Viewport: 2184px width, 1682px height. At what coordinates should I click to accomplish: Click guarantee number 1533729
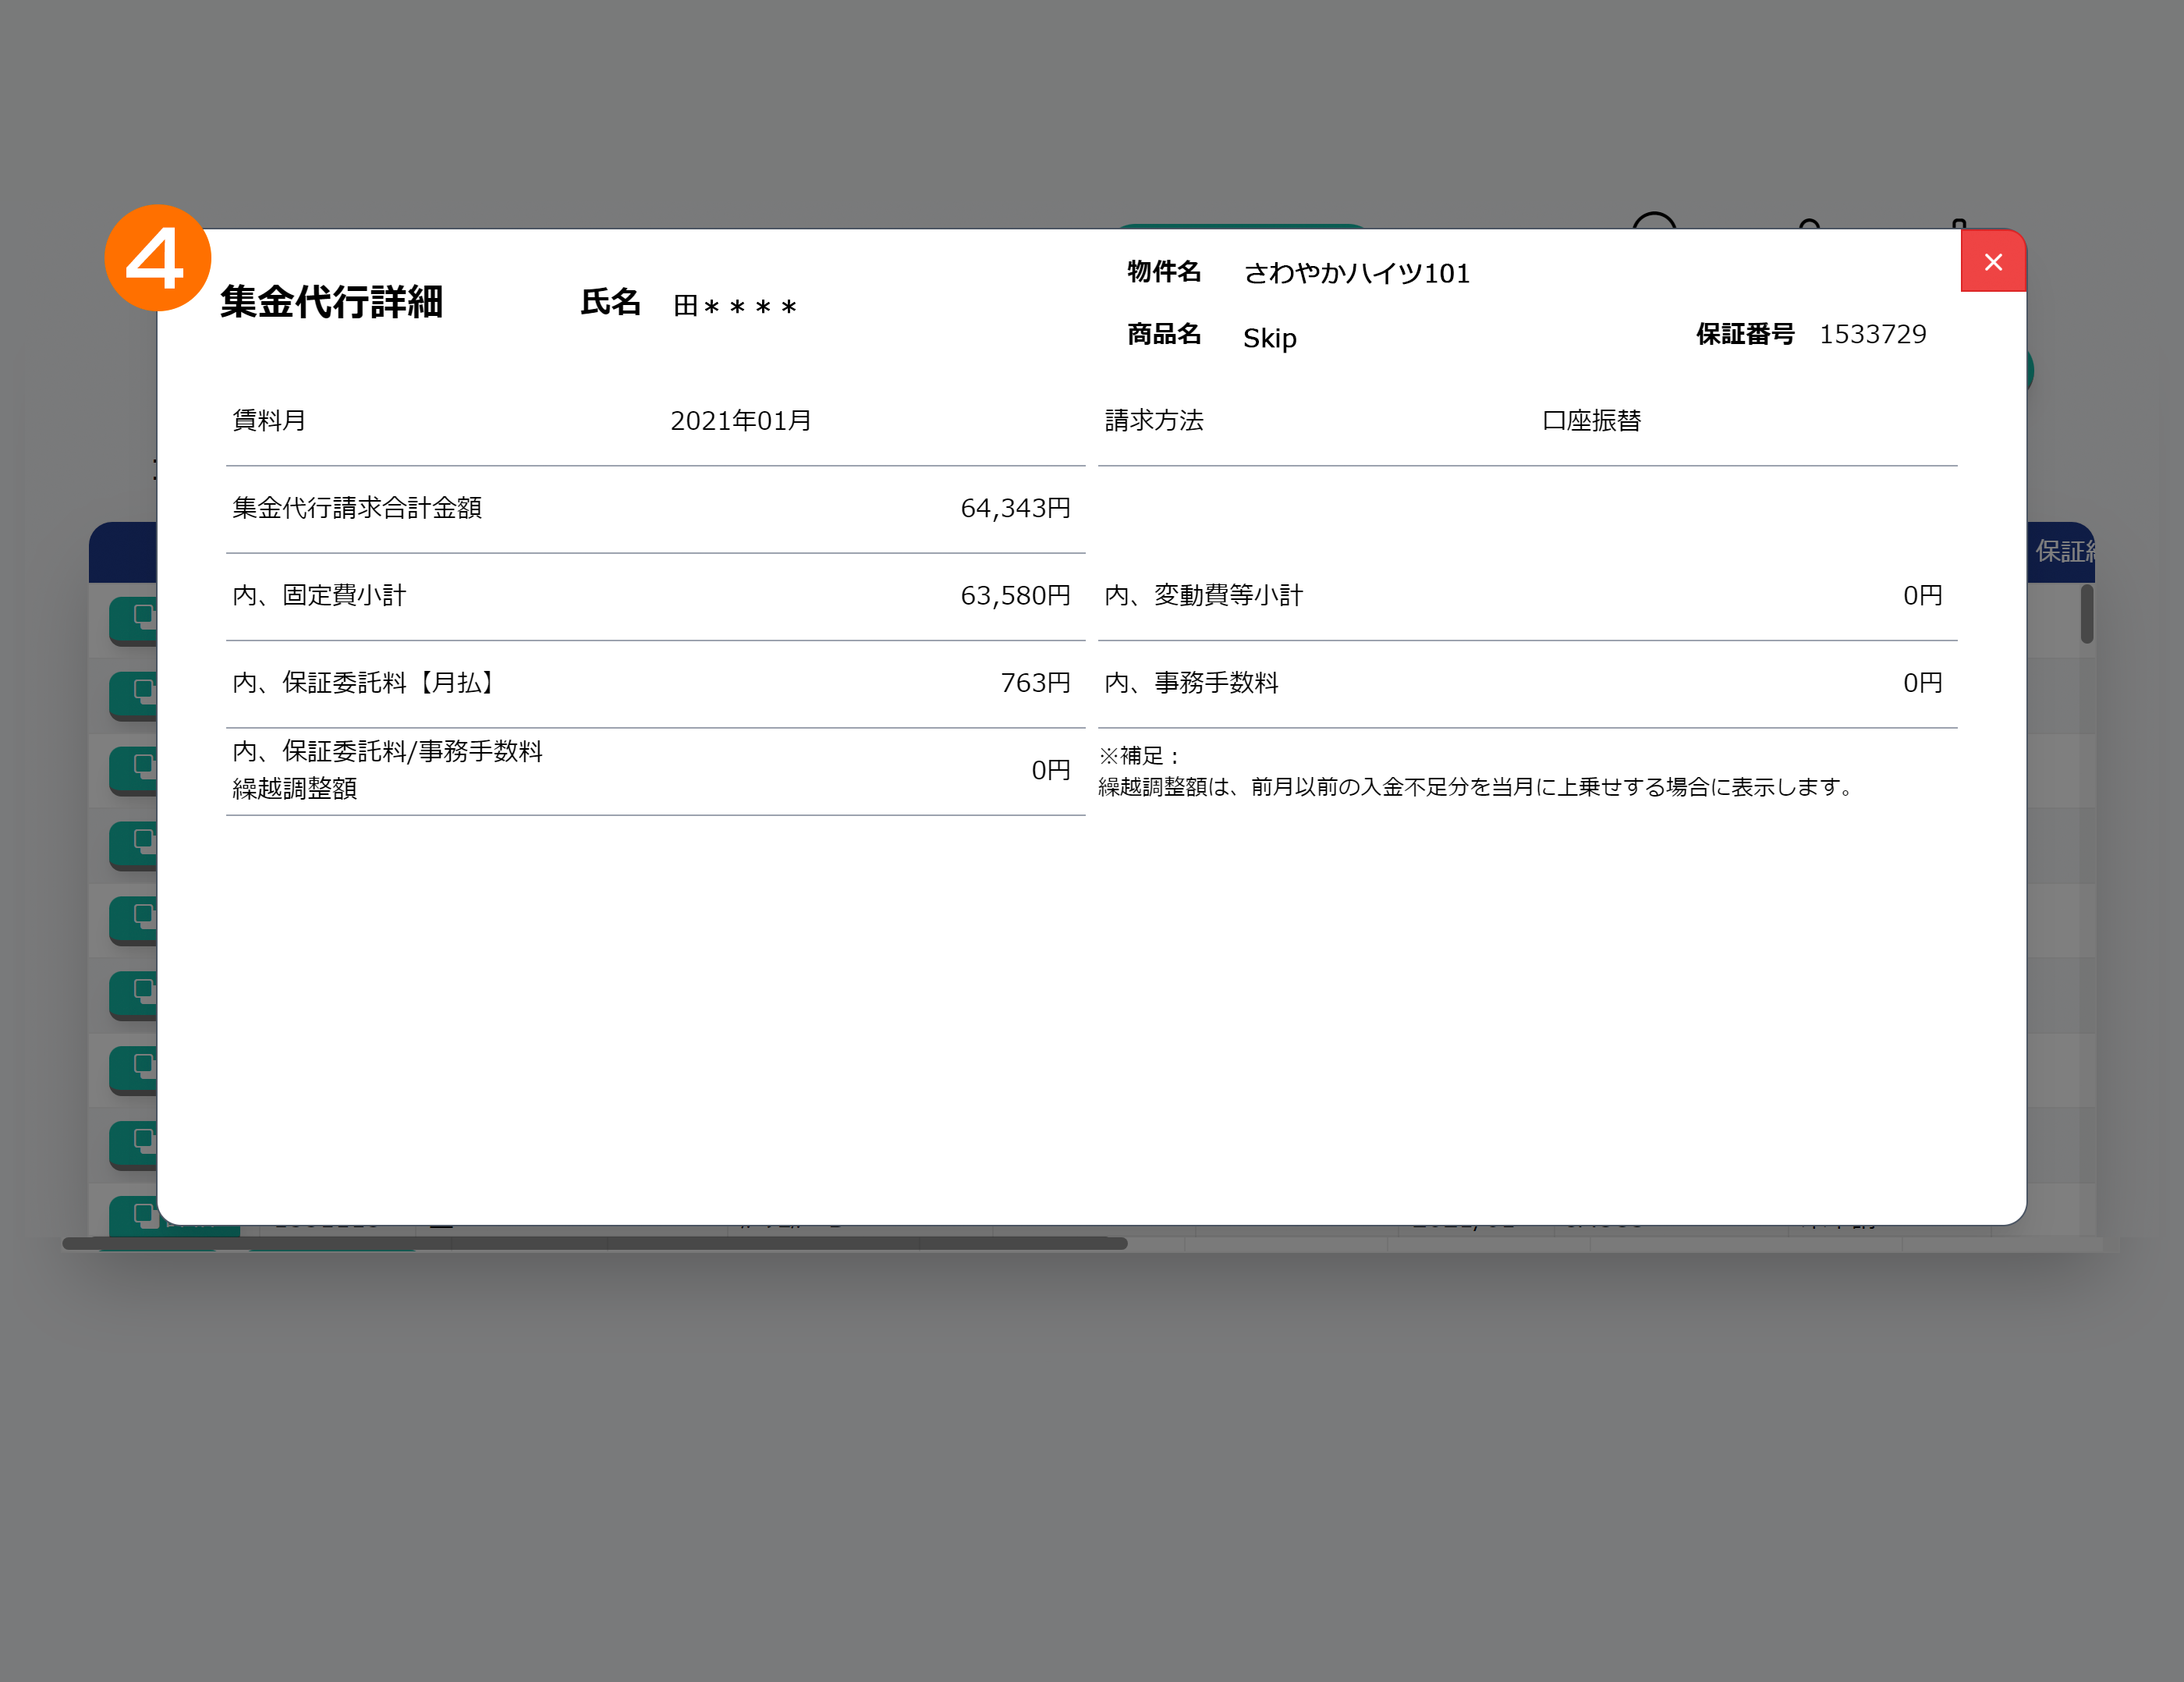click(x=1871, y=335)
